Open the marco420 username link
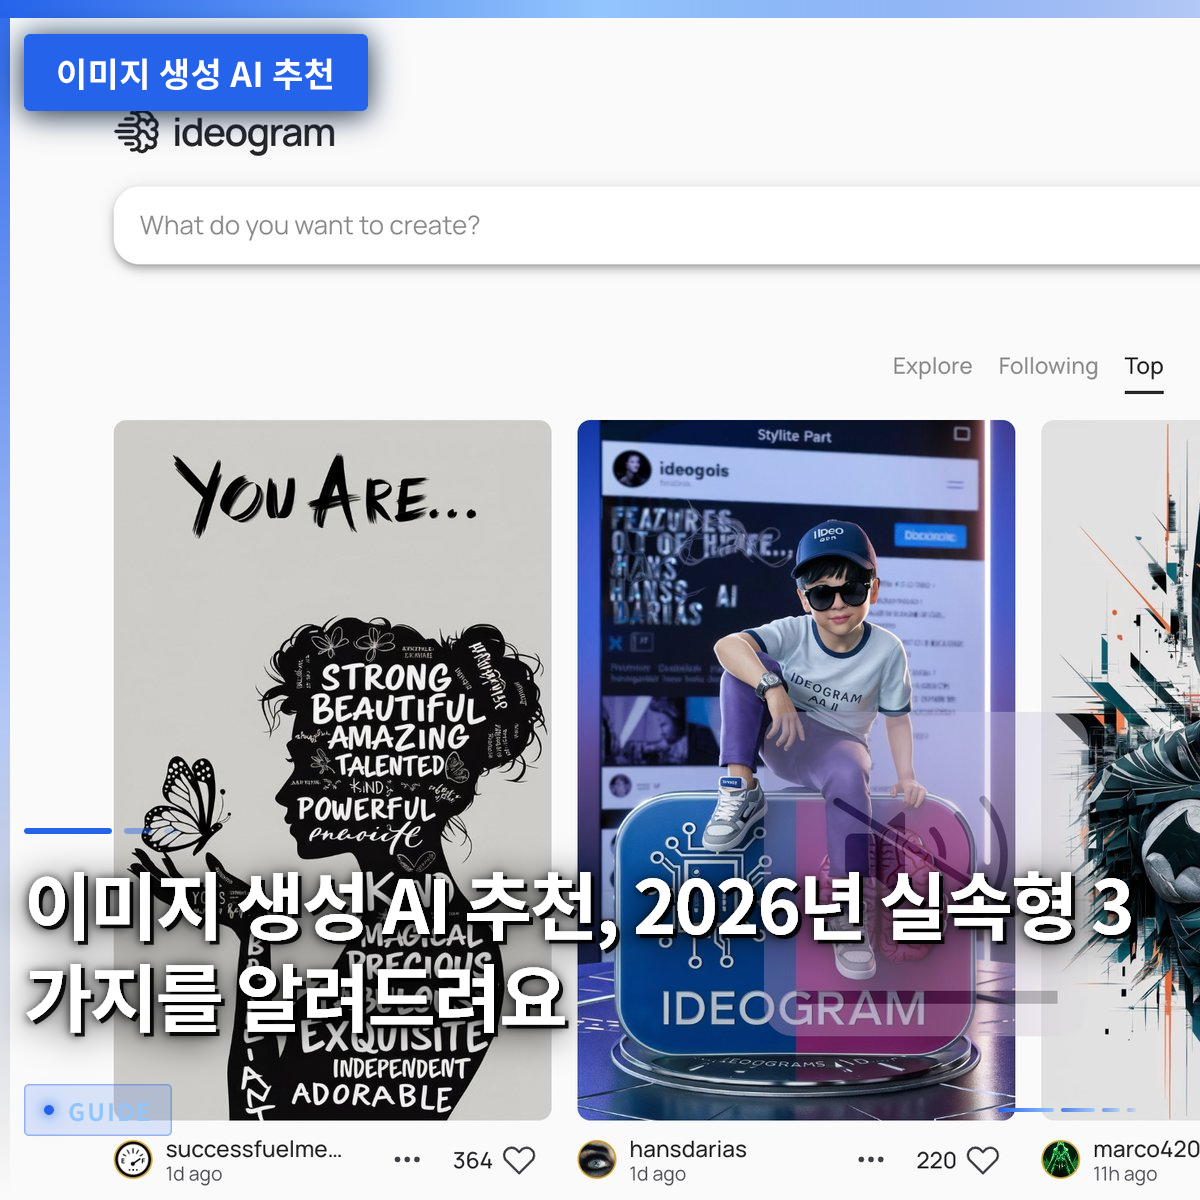The width and height of the screenshot is (1200, 1200). click(1146, 1149)
